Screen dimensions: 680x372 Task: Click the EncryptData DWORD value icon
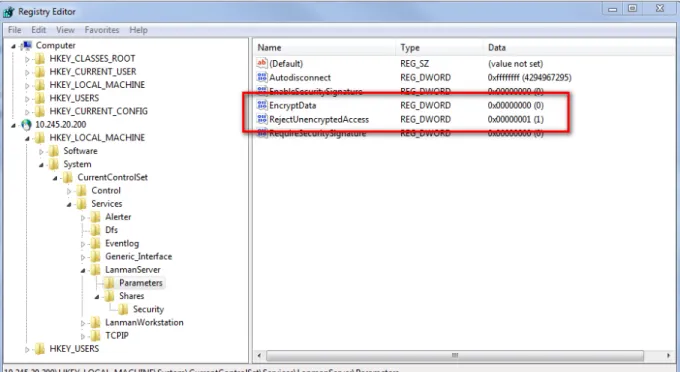tap(262, 105)
